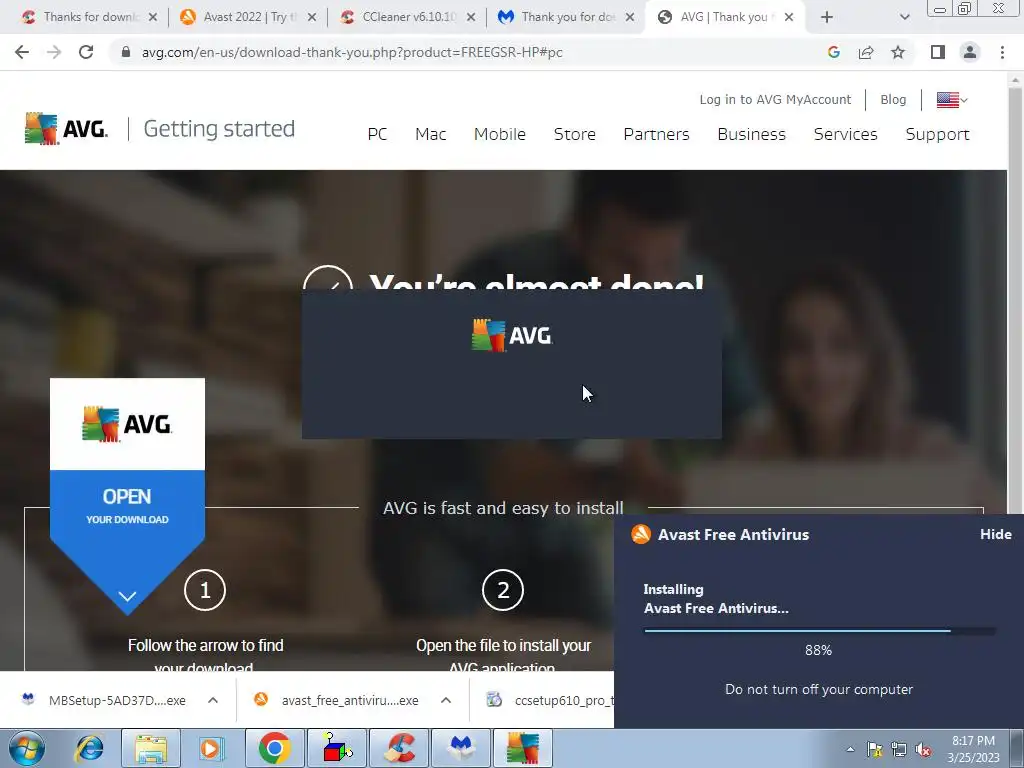Viewport: 1024px width, 768px height.
Task: Close the Avast 2022 tab
Action: click(x=312, y=17)
